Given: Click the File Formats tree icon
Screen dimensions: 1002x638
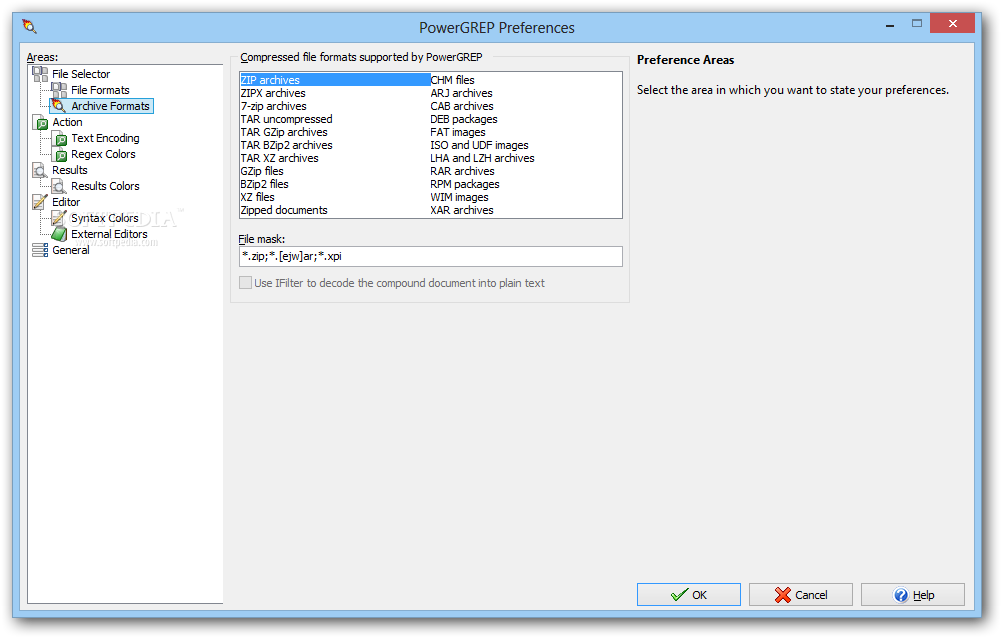Looking at the screenshot, I should pyautogui.click(x=59, y=90).
